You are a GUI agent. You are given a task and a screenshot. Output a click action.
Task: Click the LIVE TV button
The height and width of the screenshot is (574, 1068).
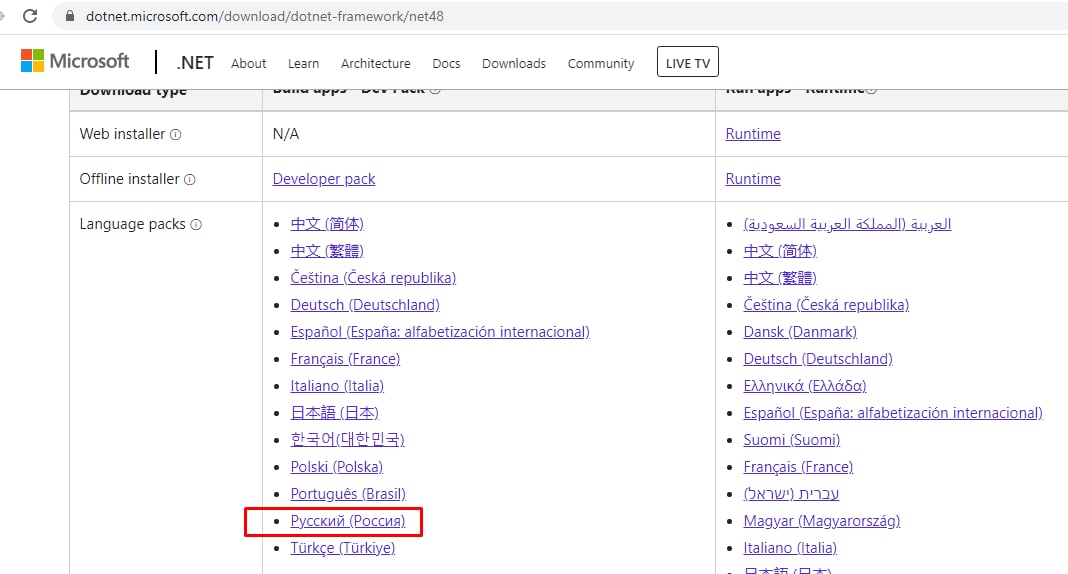click(x=687, y=62)
